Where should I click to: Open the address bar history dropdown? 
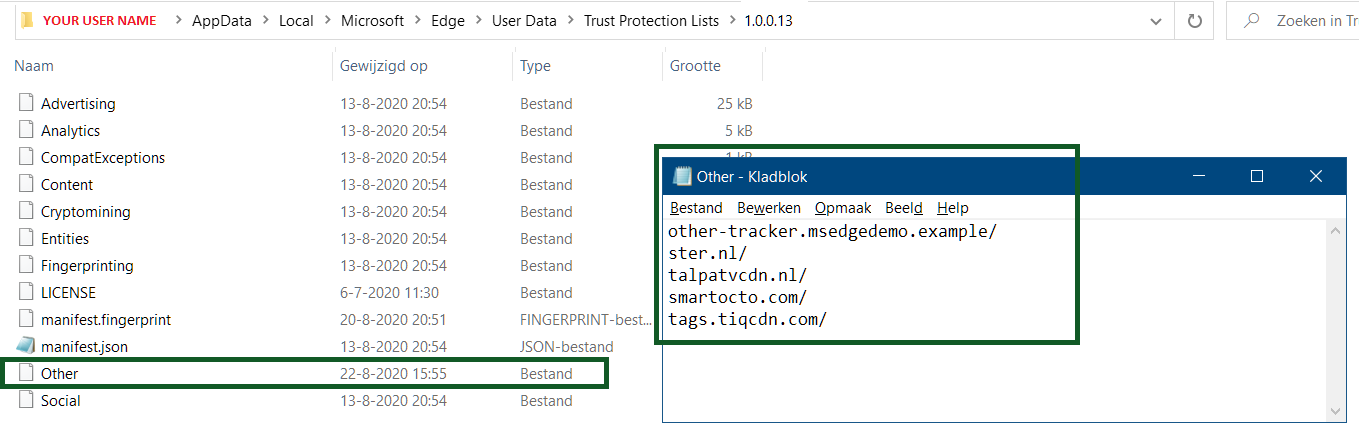[x=1156, y=20]
